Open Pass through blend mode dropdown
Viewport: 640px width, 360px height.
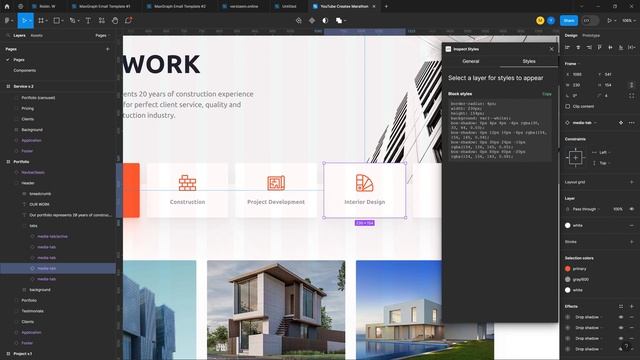586,209
